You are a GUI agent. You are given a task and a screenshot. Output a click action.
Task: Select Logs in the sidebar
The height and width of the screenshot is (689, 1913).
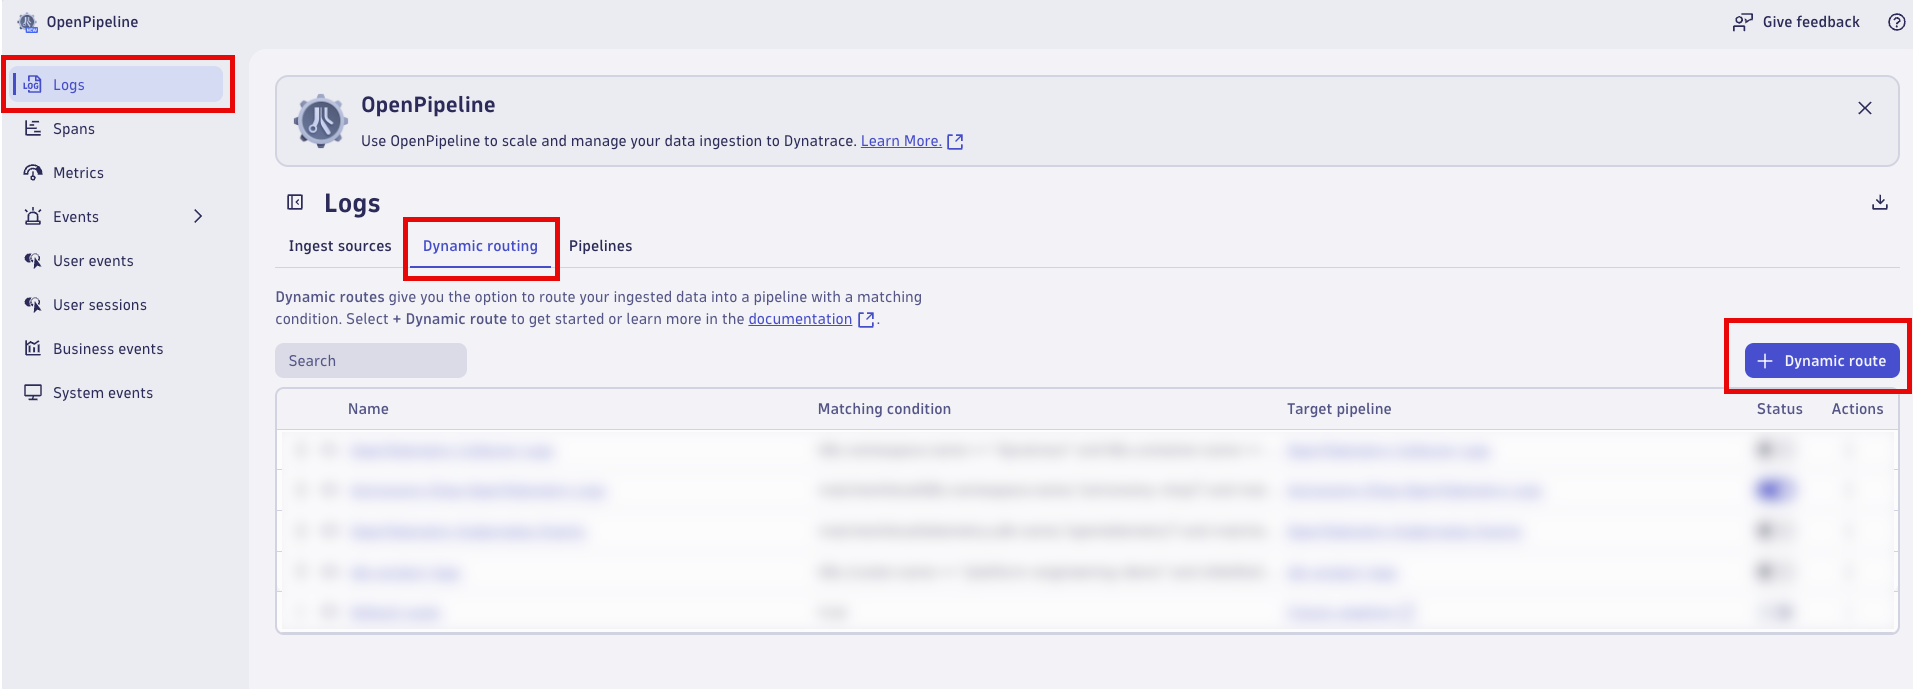[118, 85]
